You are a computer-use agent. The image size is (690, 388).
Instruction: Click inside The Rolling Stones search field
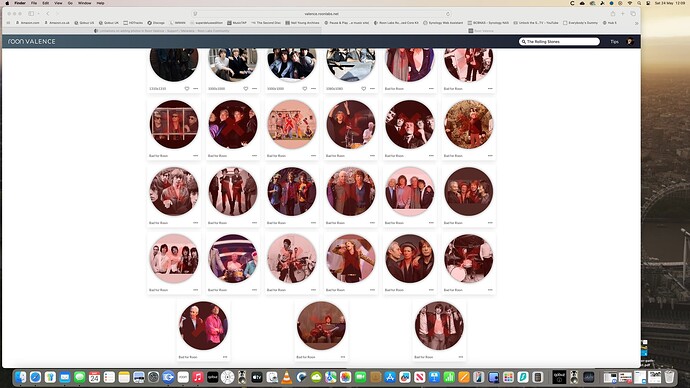click(559, 41)
